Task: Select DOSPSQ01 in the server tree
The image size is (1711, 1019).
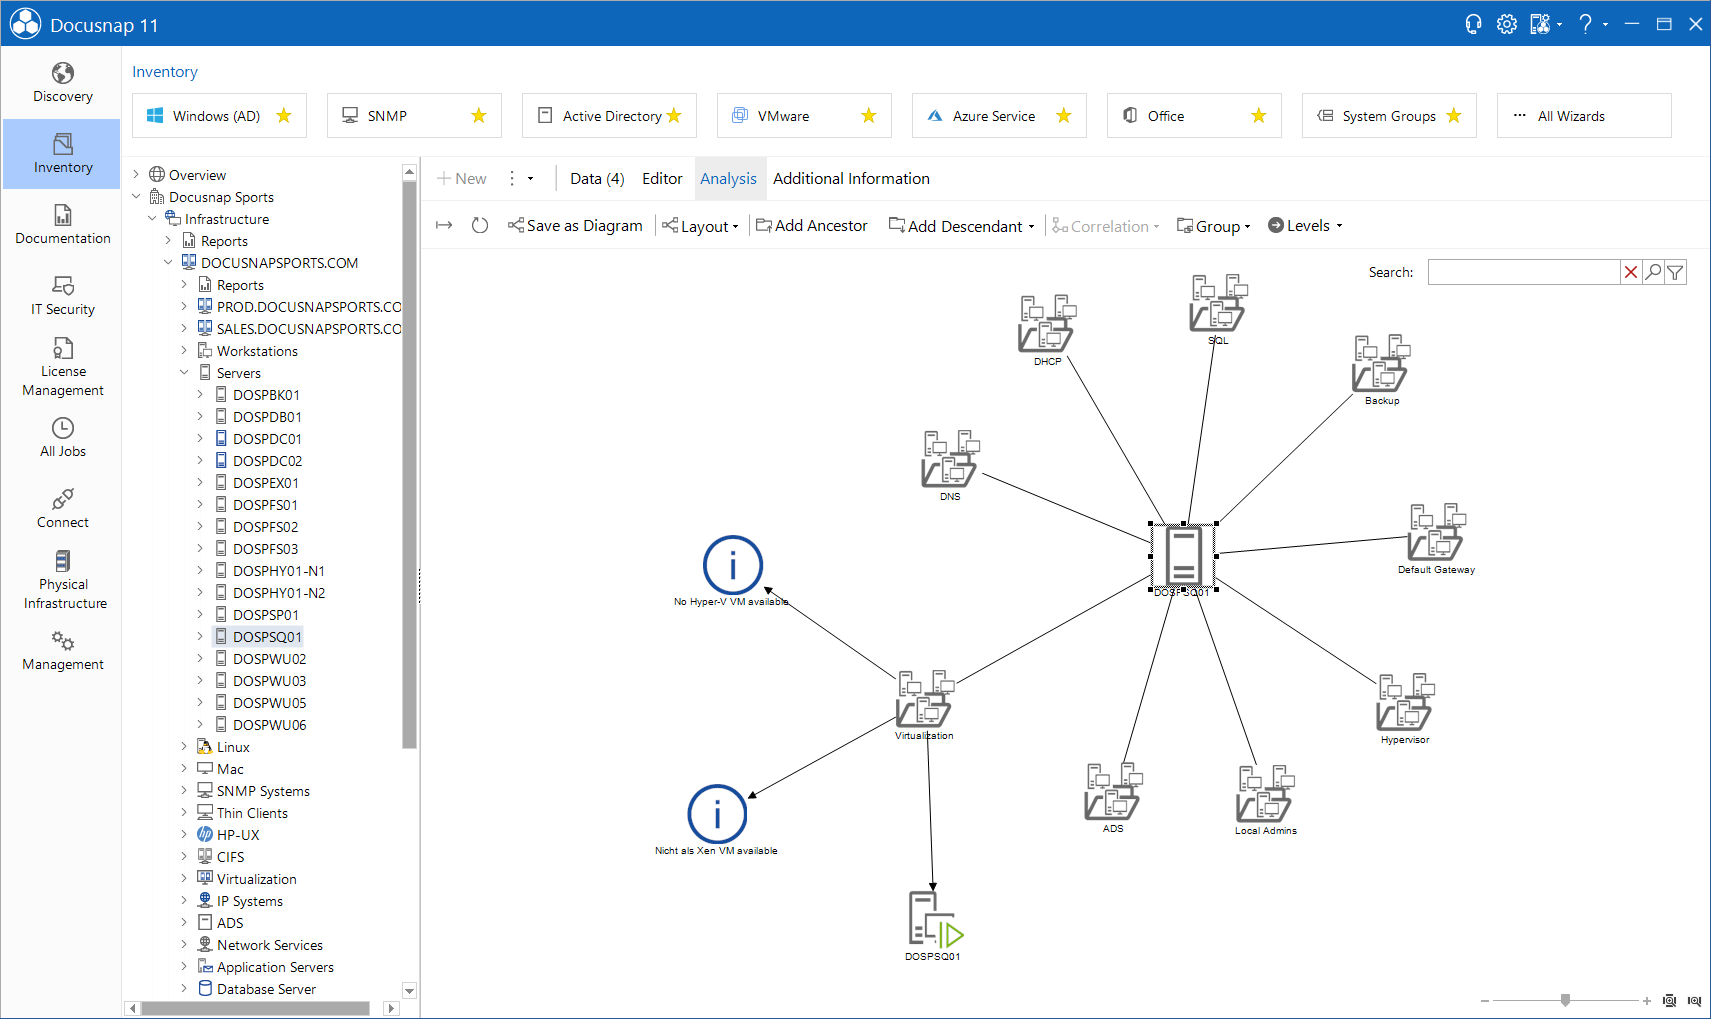Action: (267, 637)
